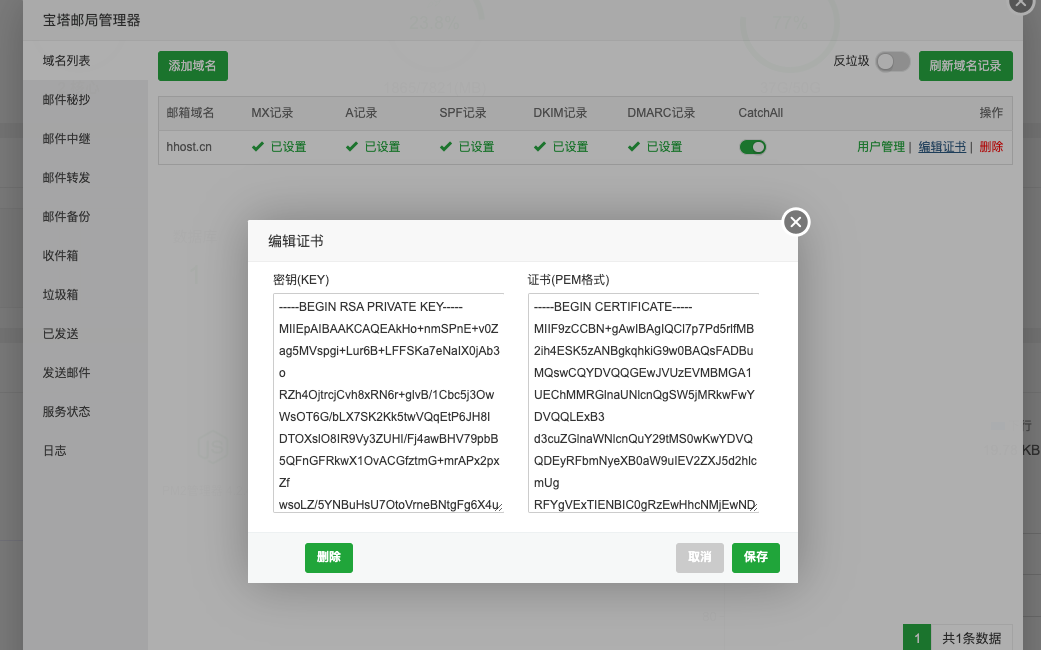Click the 邮箱域名 column header

[190, 113]
